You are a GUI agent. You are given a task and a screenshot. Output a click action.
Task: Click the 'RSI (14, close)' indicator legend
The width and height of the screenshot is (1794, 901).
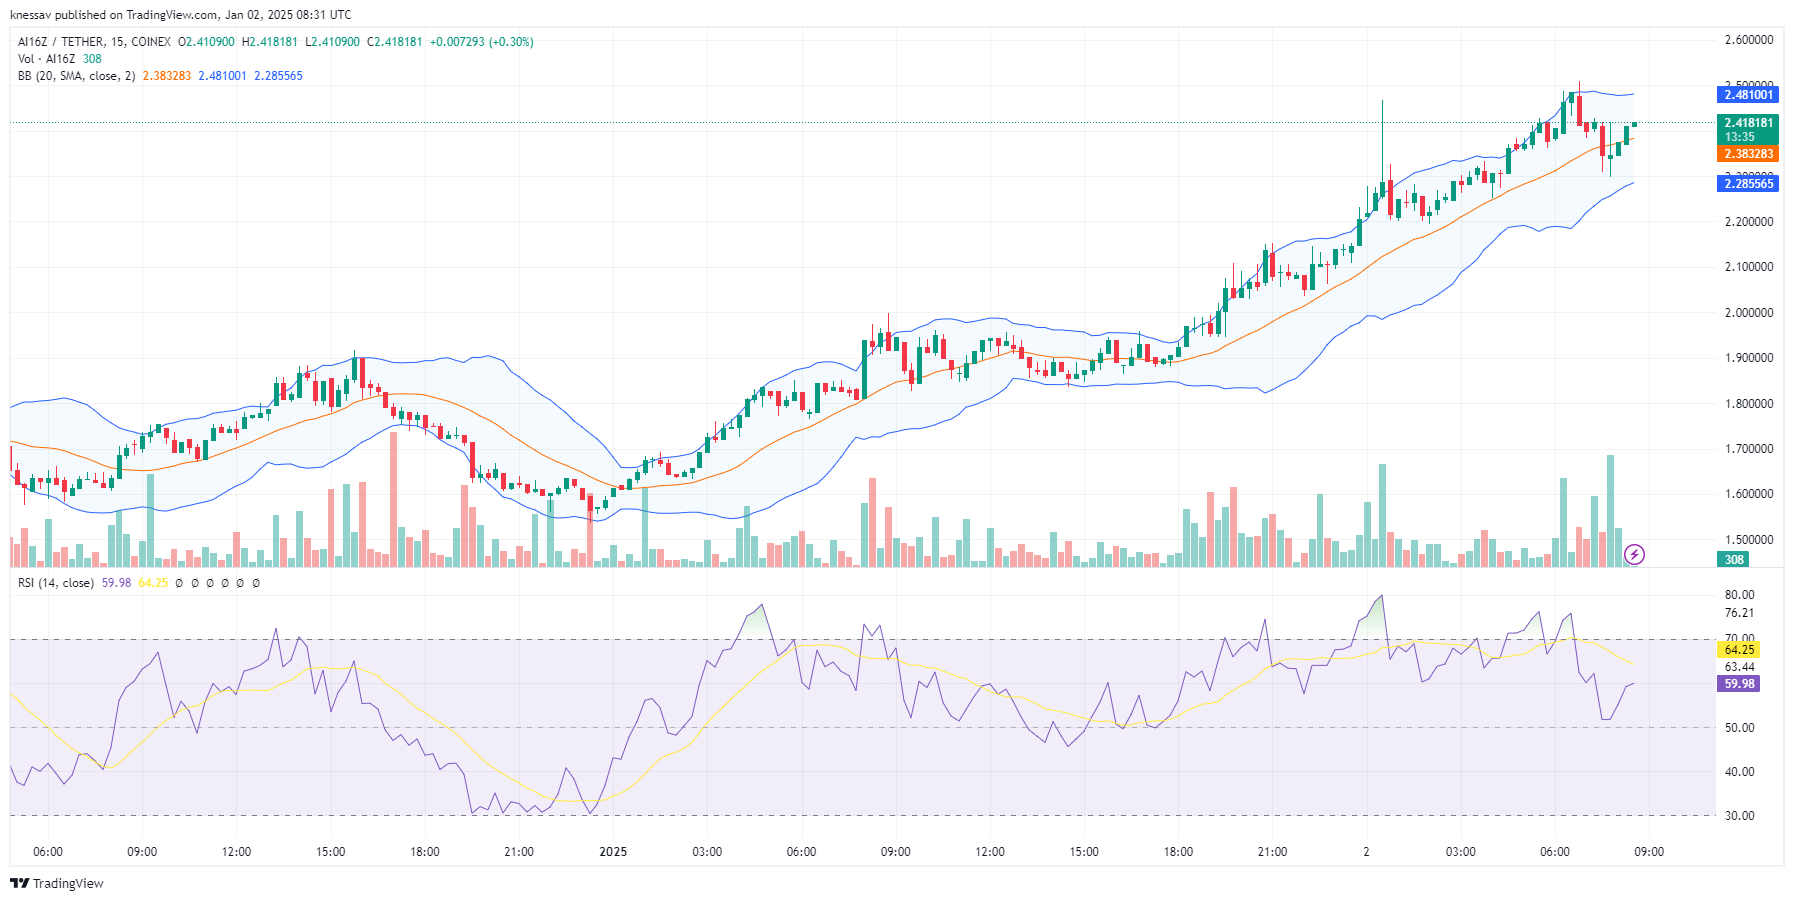click(56, 583)
